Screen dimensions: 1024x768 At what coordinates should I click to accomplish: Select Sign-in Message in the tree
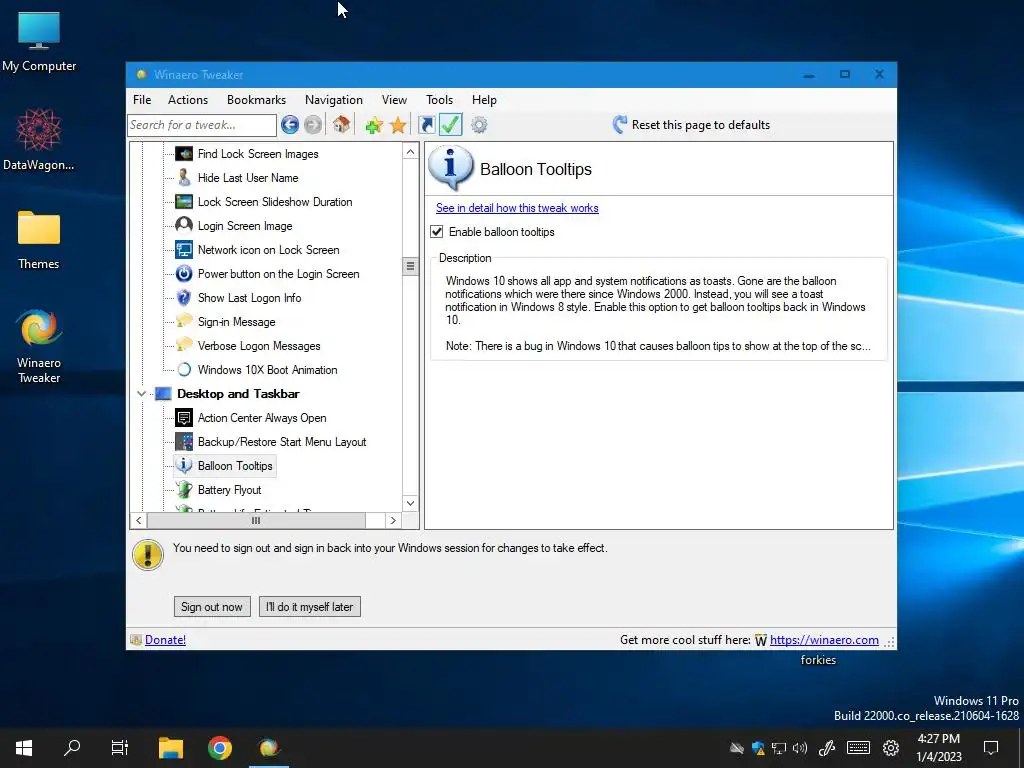tap(236, 322)
